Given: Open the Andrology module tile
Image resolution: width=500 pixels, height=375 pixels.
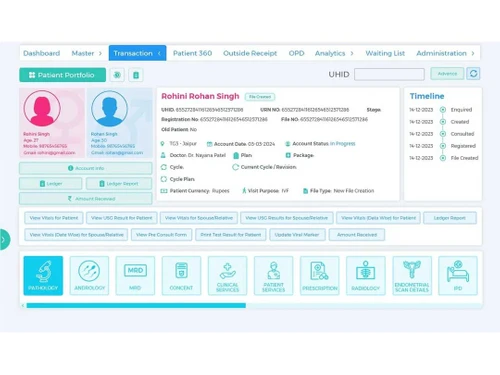Looking at the screenshot, I should 89,275.
